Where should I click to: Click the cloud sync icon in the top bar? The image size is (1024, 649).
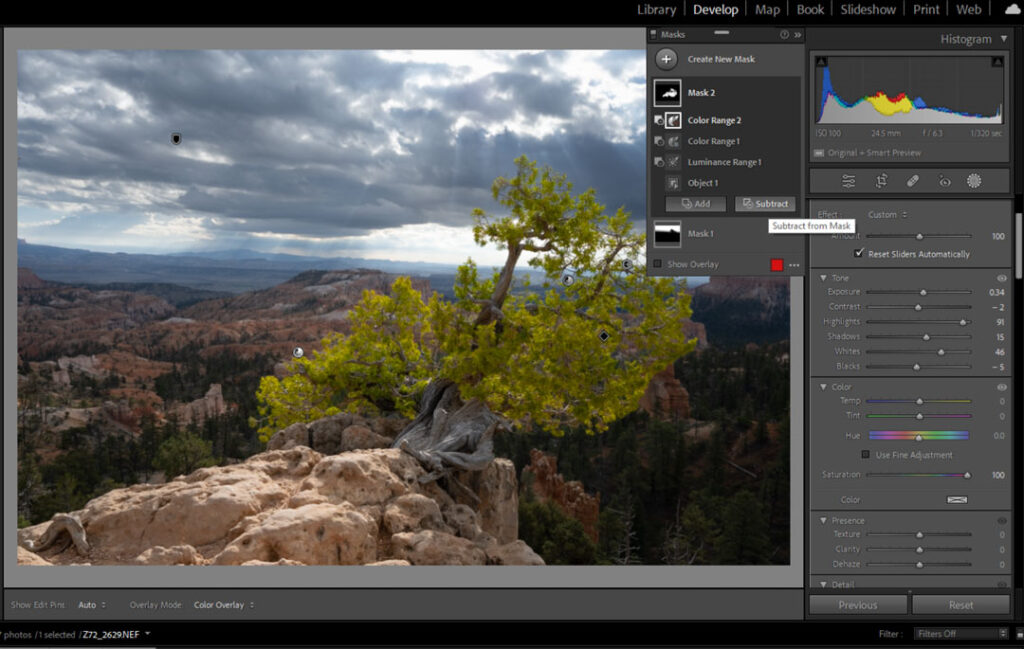tap(1013, 9)
